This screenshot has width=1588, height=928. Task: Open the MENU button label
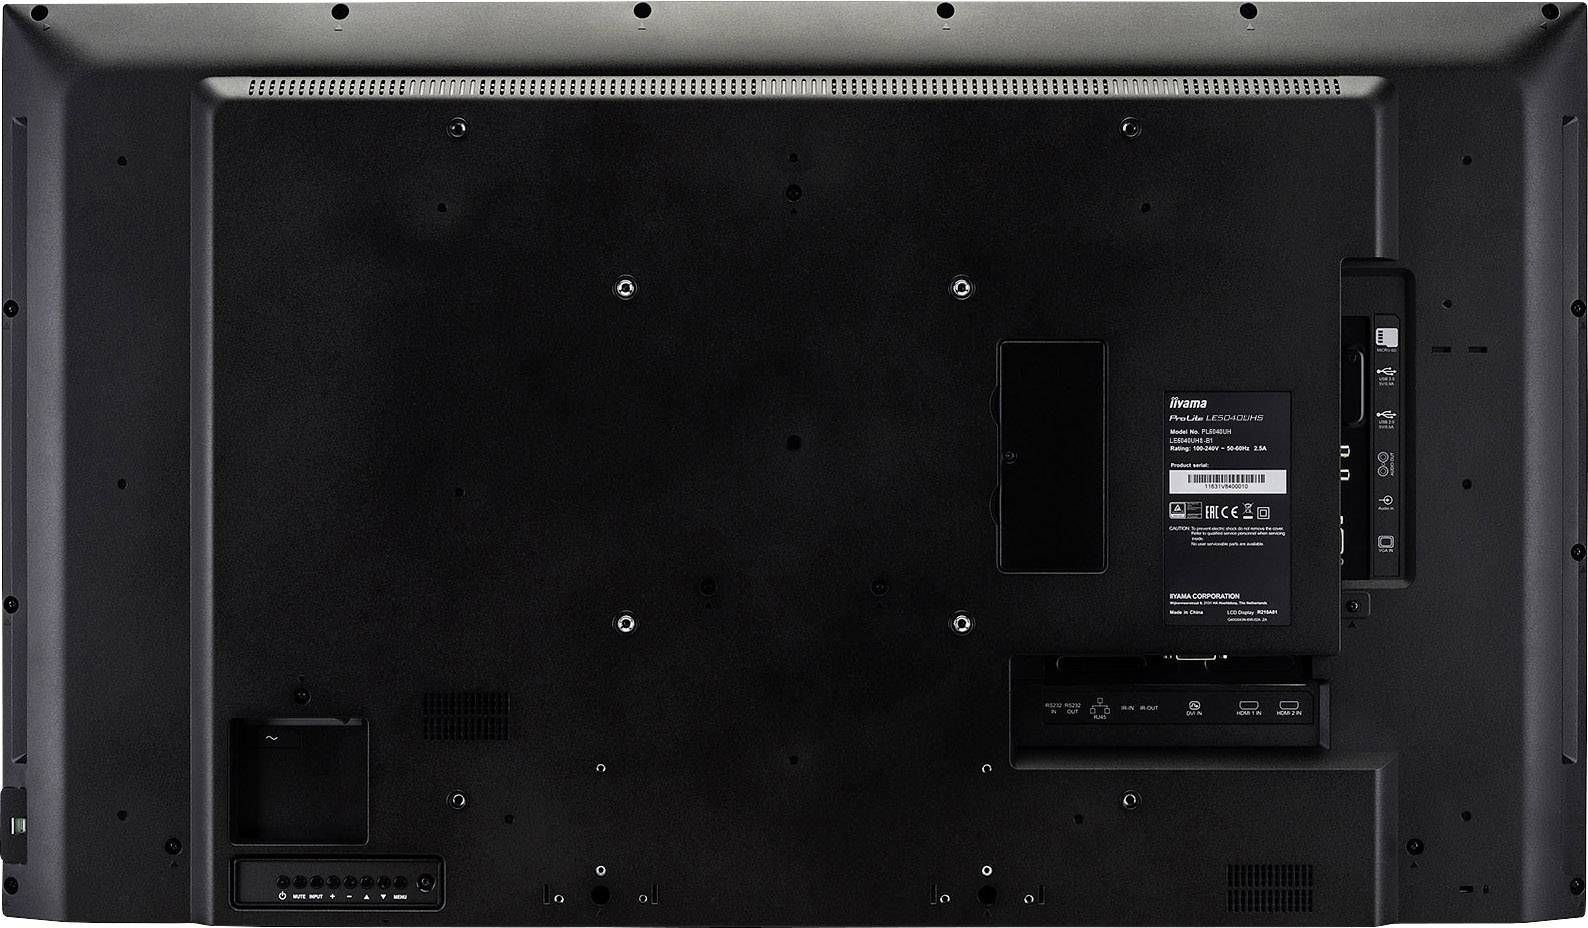tap(400, 897)
